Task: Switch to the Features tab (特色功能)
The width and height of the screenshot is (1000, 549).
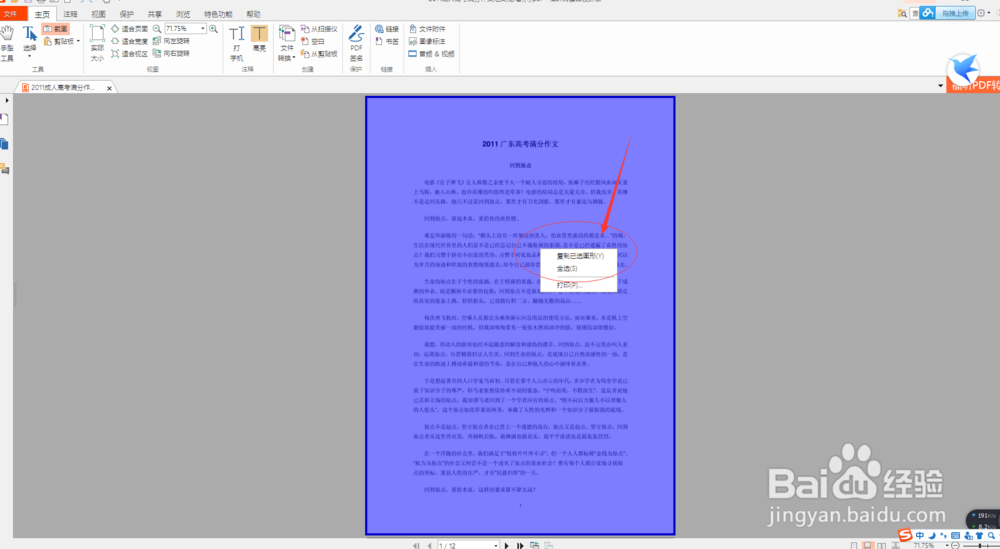Action: tap(218, 14)
